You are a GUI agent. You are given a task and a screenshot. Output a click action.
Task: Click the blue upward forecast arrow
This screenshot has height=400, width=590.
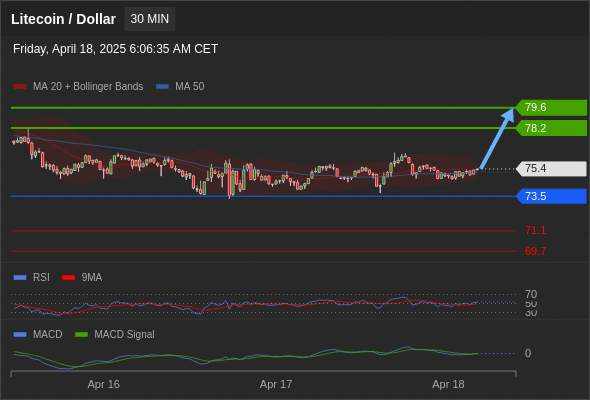[497, 139]
